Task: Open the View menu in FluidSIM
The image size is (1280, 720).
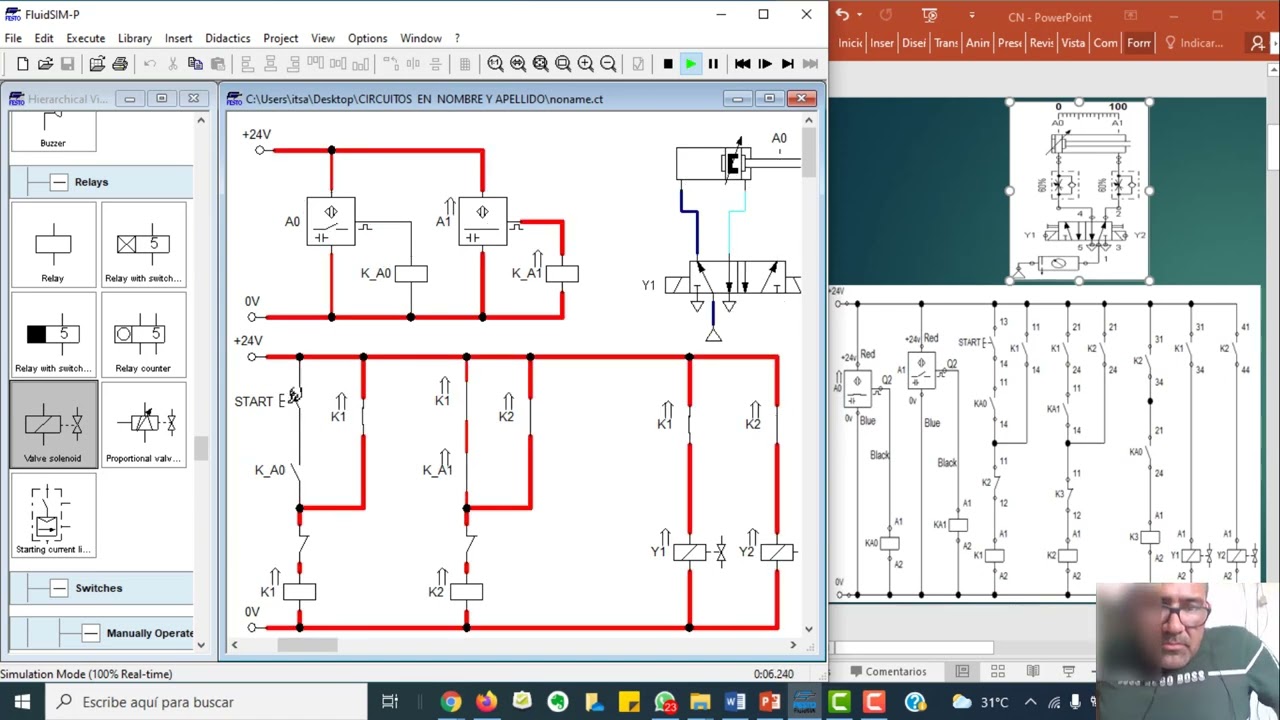Action: tap(322, 38)
